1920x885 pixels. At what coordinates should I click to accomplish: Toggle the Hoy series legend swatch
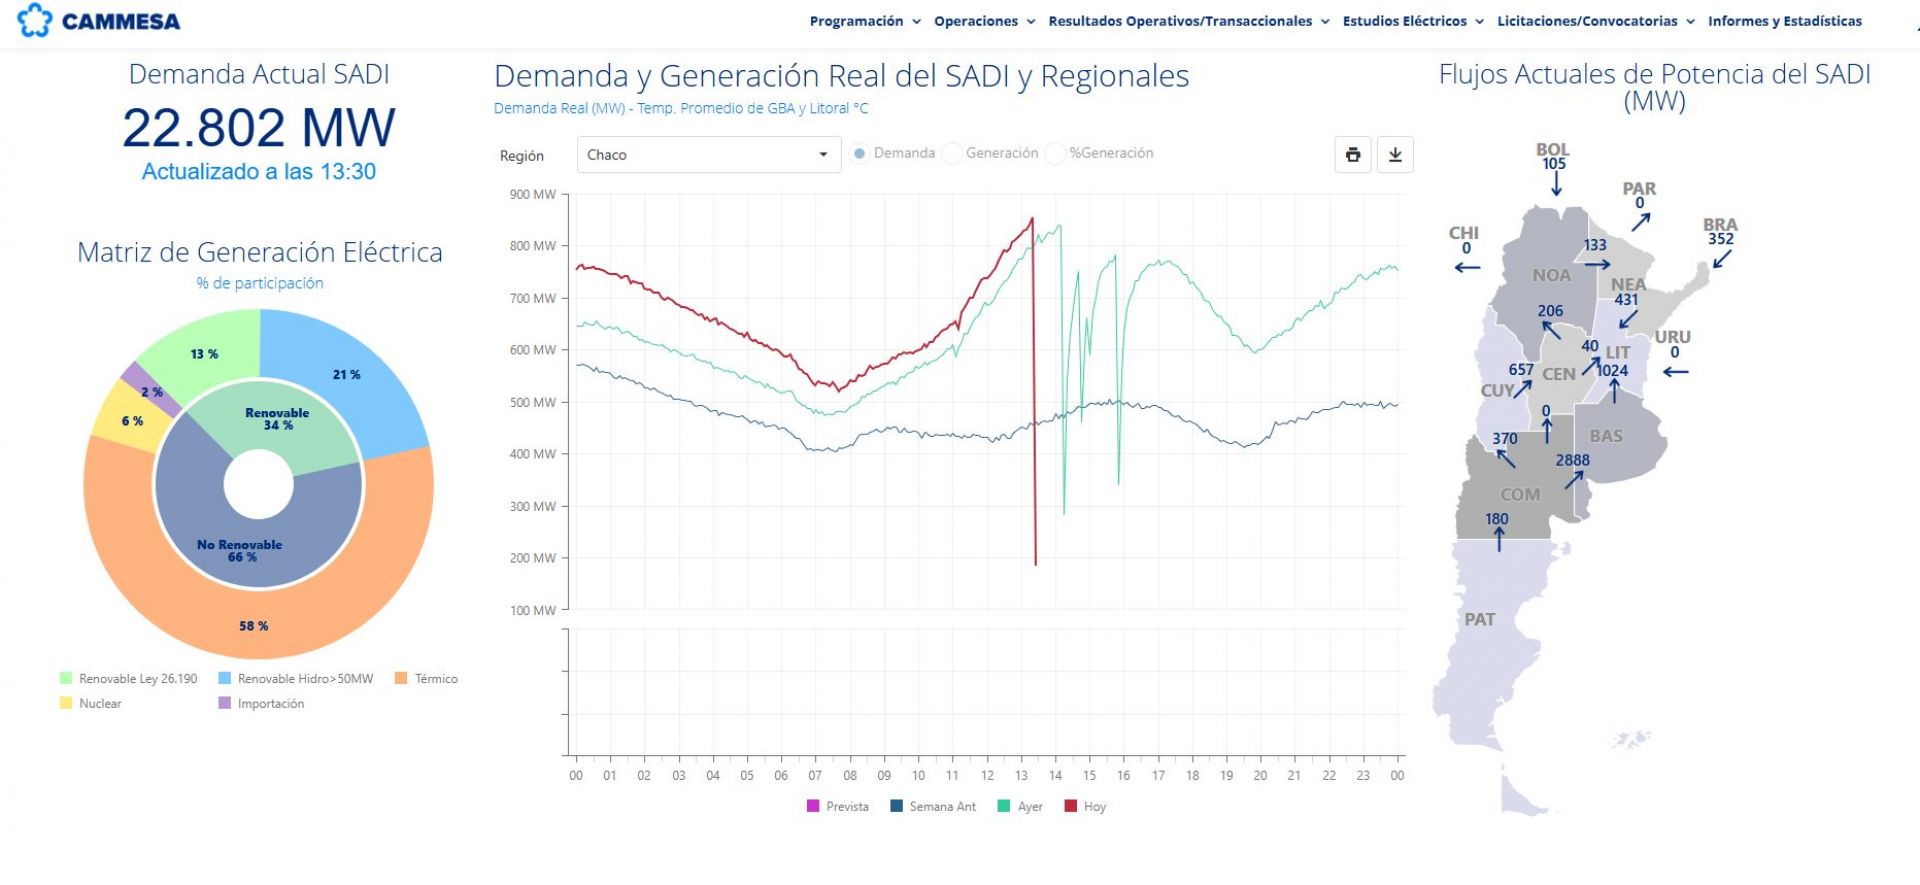(x=1071, y=806)
